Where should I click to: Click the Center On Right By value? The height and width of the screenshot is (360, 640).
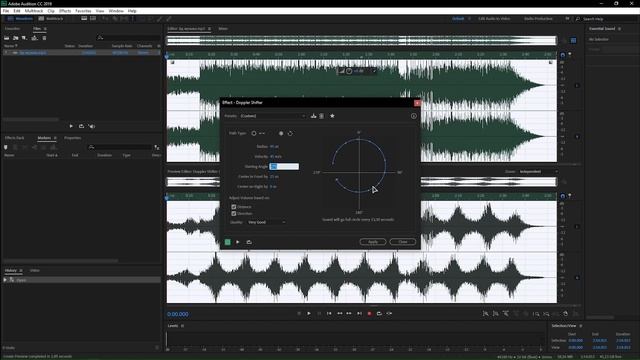point(273,187)
